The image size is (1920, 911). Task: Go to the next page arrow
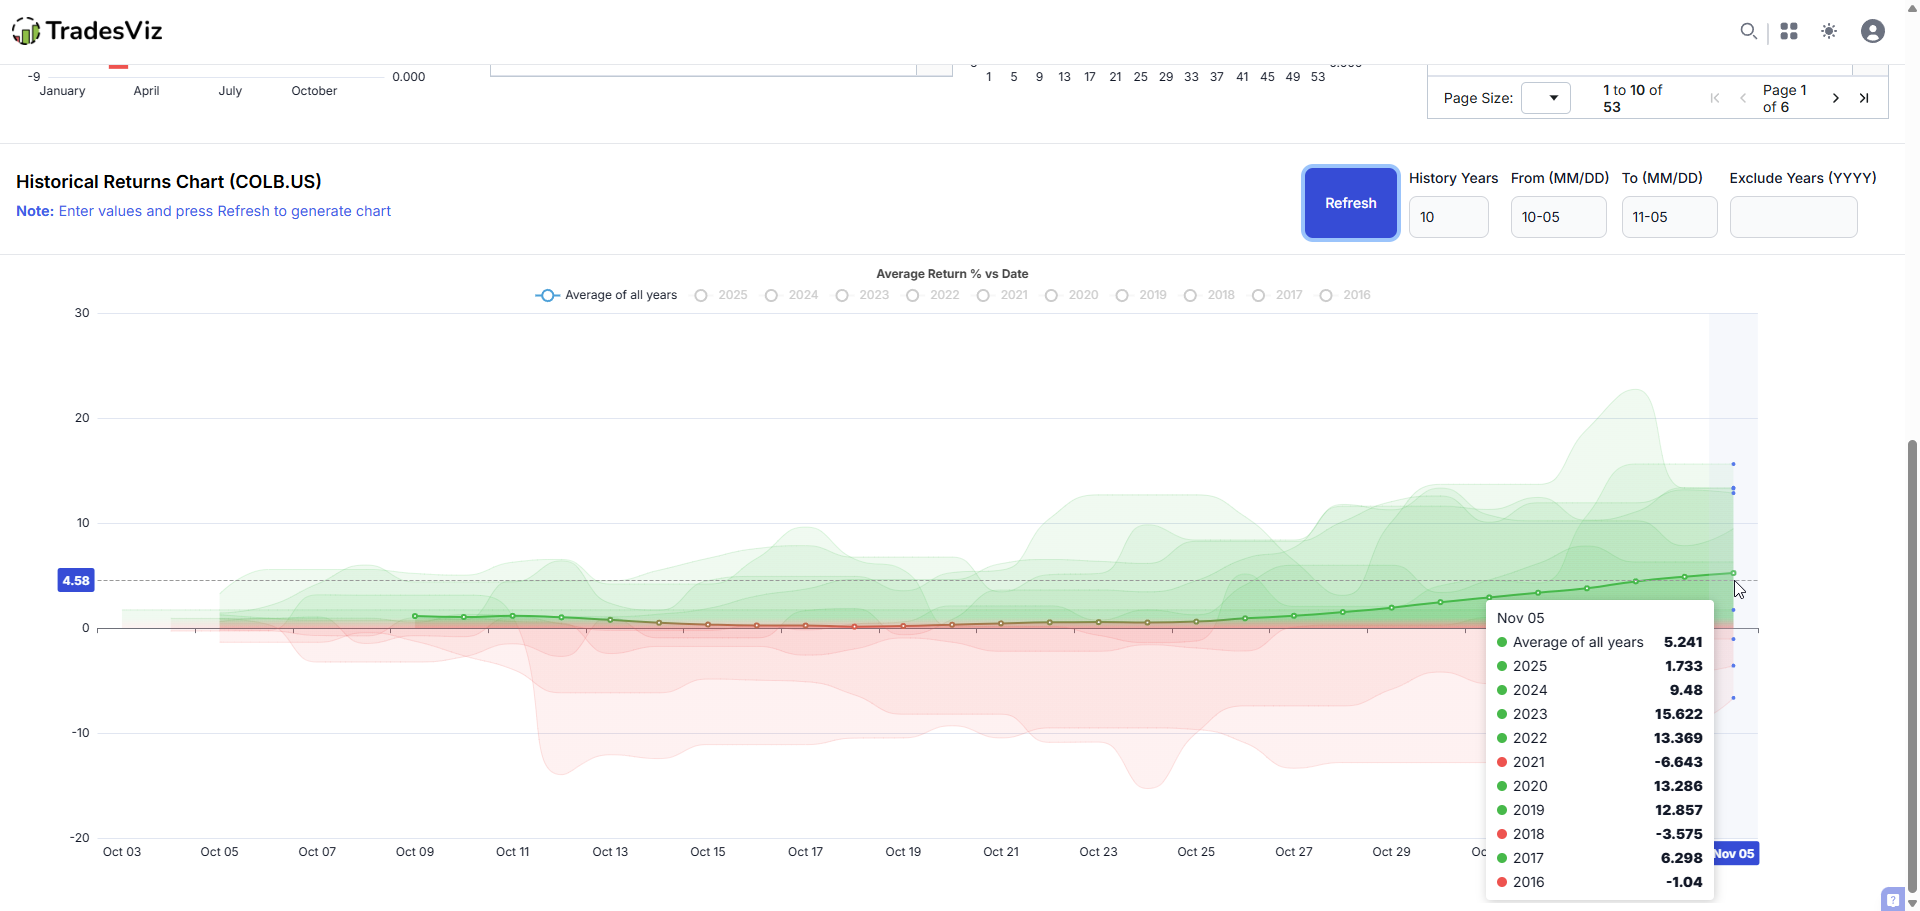(x=1835, y=98)
